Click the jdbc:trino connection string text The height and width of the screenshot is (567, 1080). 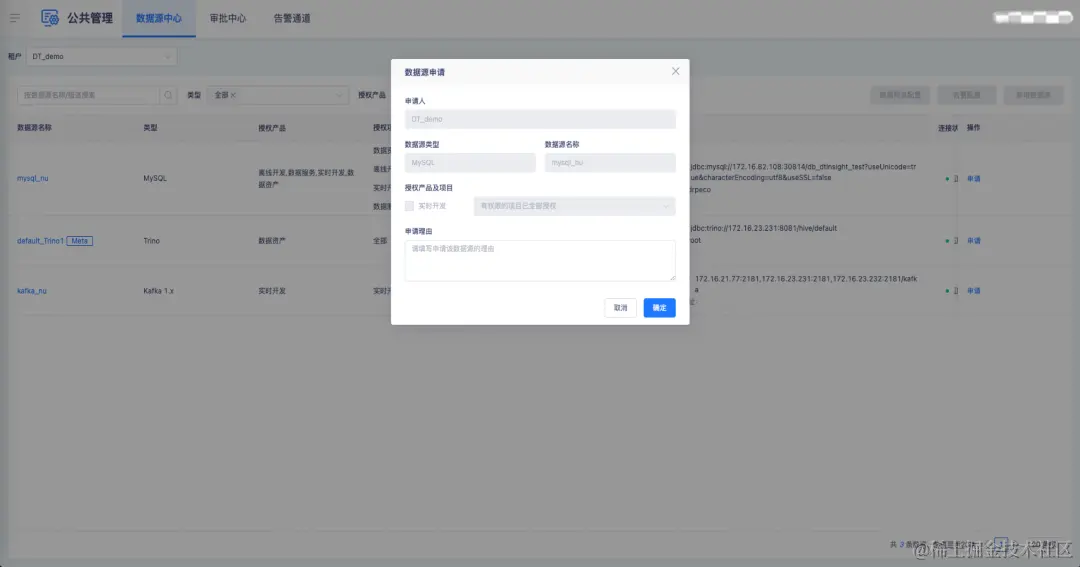coord(765,228)
